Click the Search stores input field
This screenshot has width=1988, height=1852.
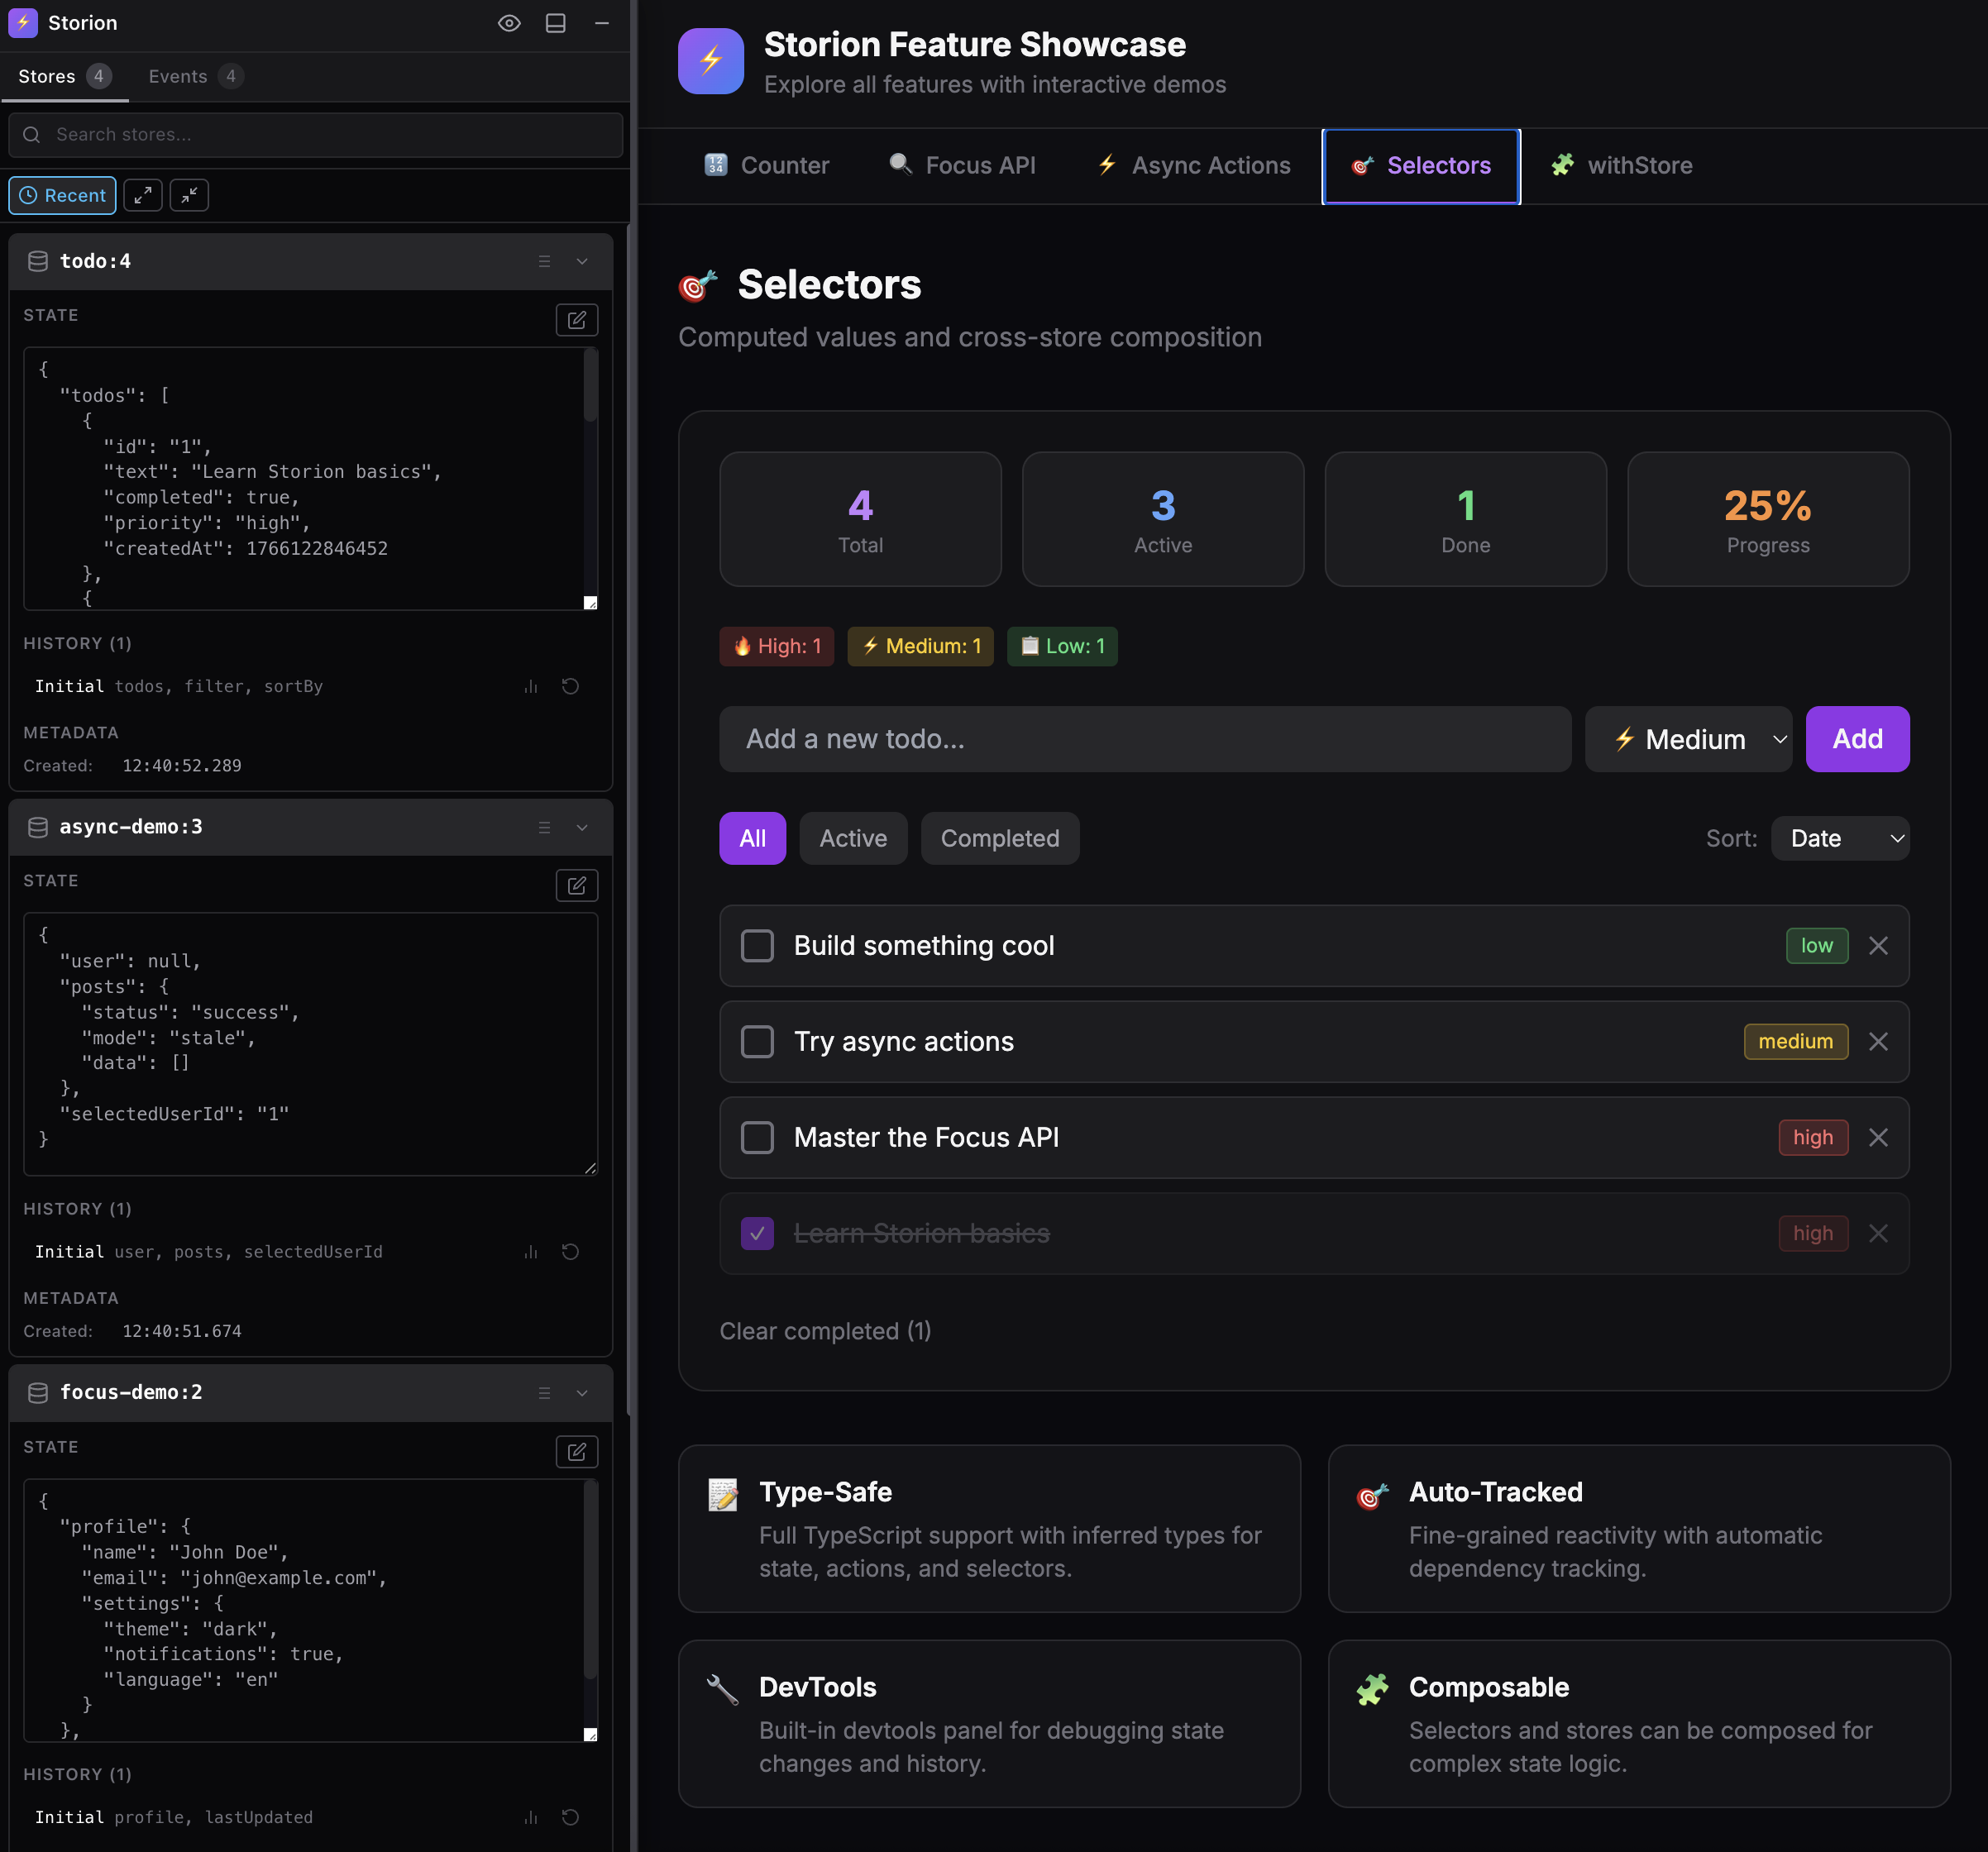coord(316,135)
